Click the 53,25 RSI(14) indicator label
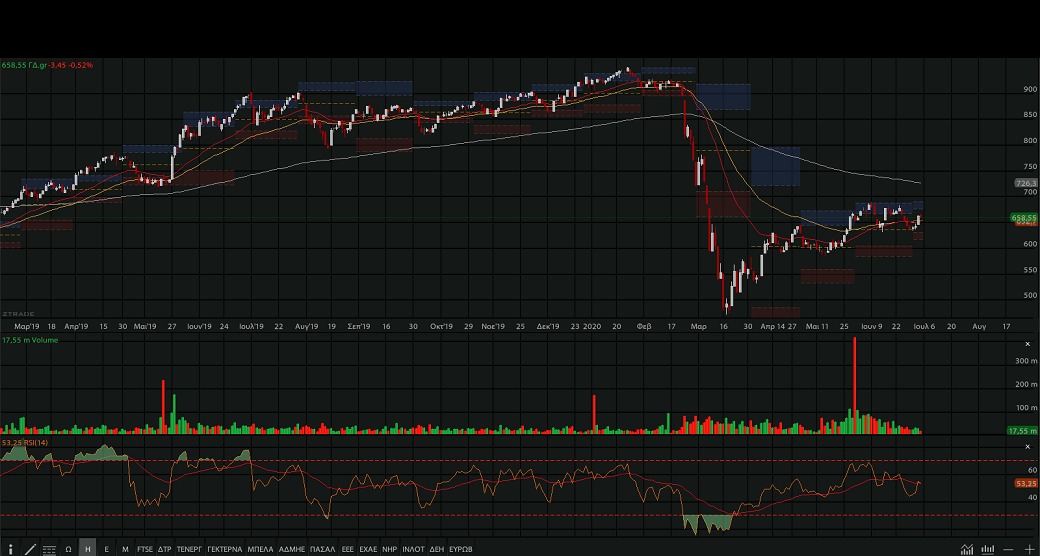The height and width of the screenshot is (556, 1040). [x=25, y=443]
